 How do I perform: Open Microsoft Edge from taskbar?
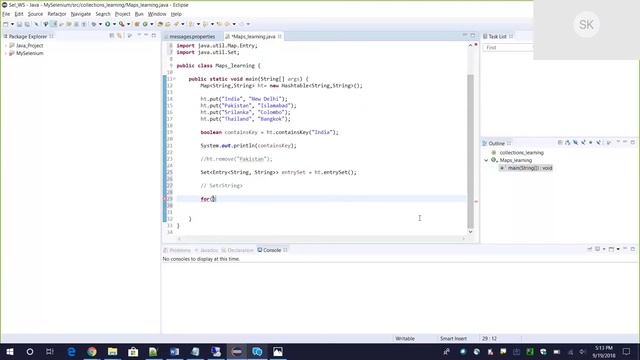[71, 351]
